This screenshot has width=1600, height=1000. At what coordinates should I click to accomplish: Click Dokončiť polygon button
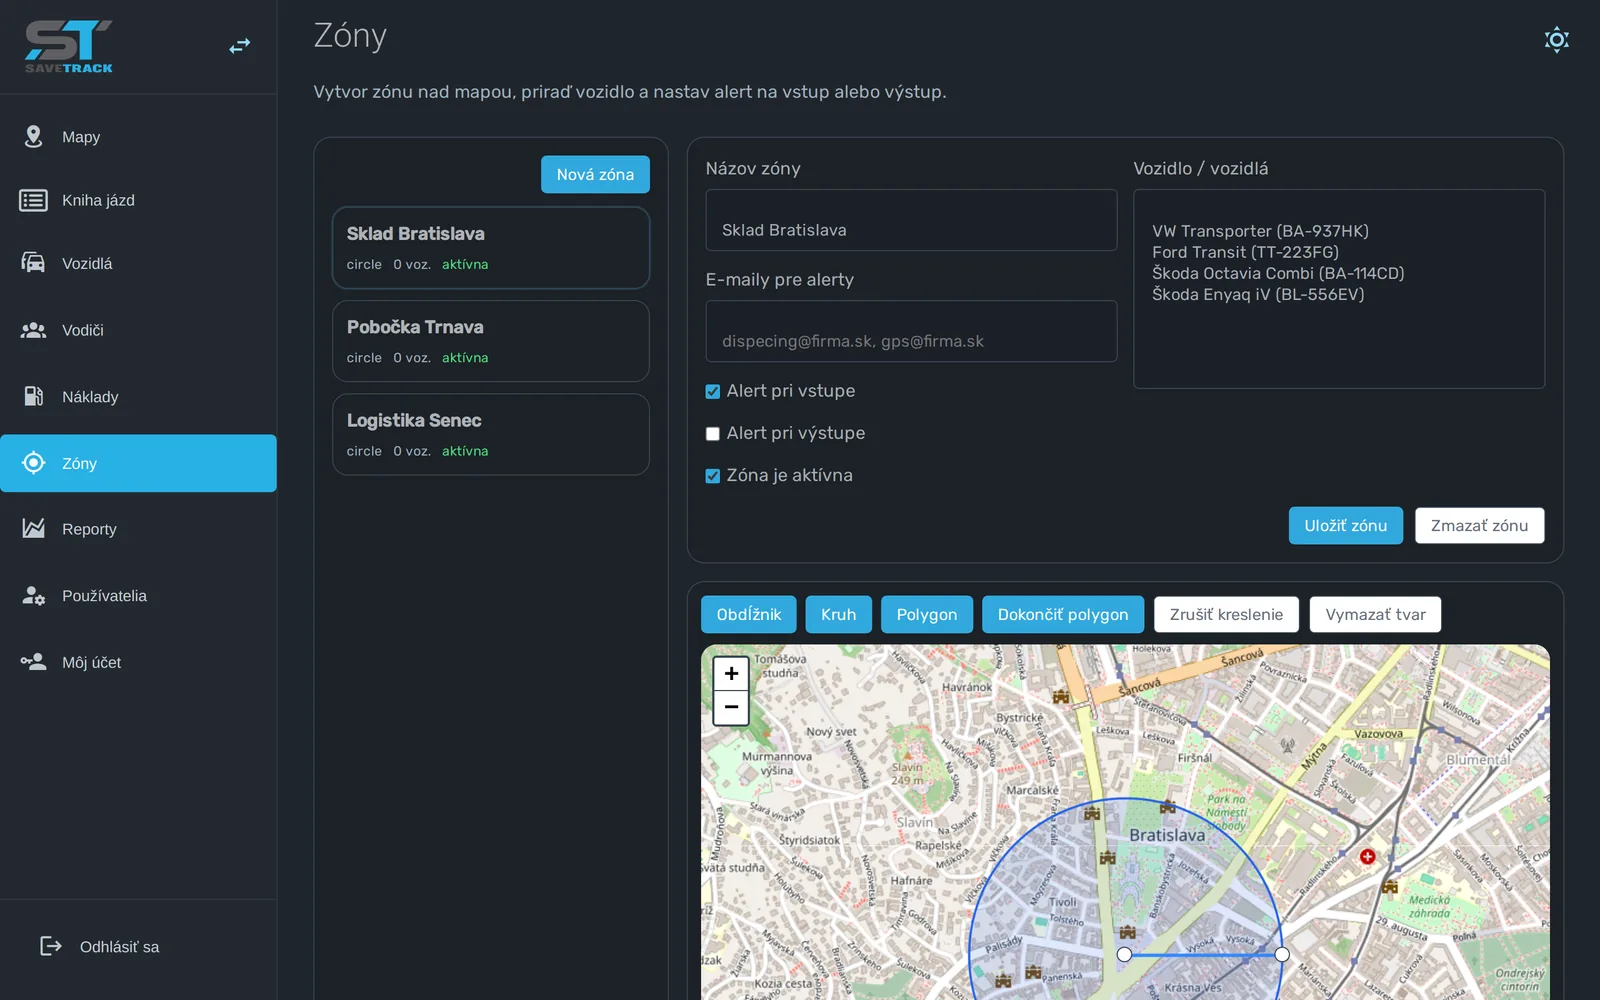[x=1063, y=614]
